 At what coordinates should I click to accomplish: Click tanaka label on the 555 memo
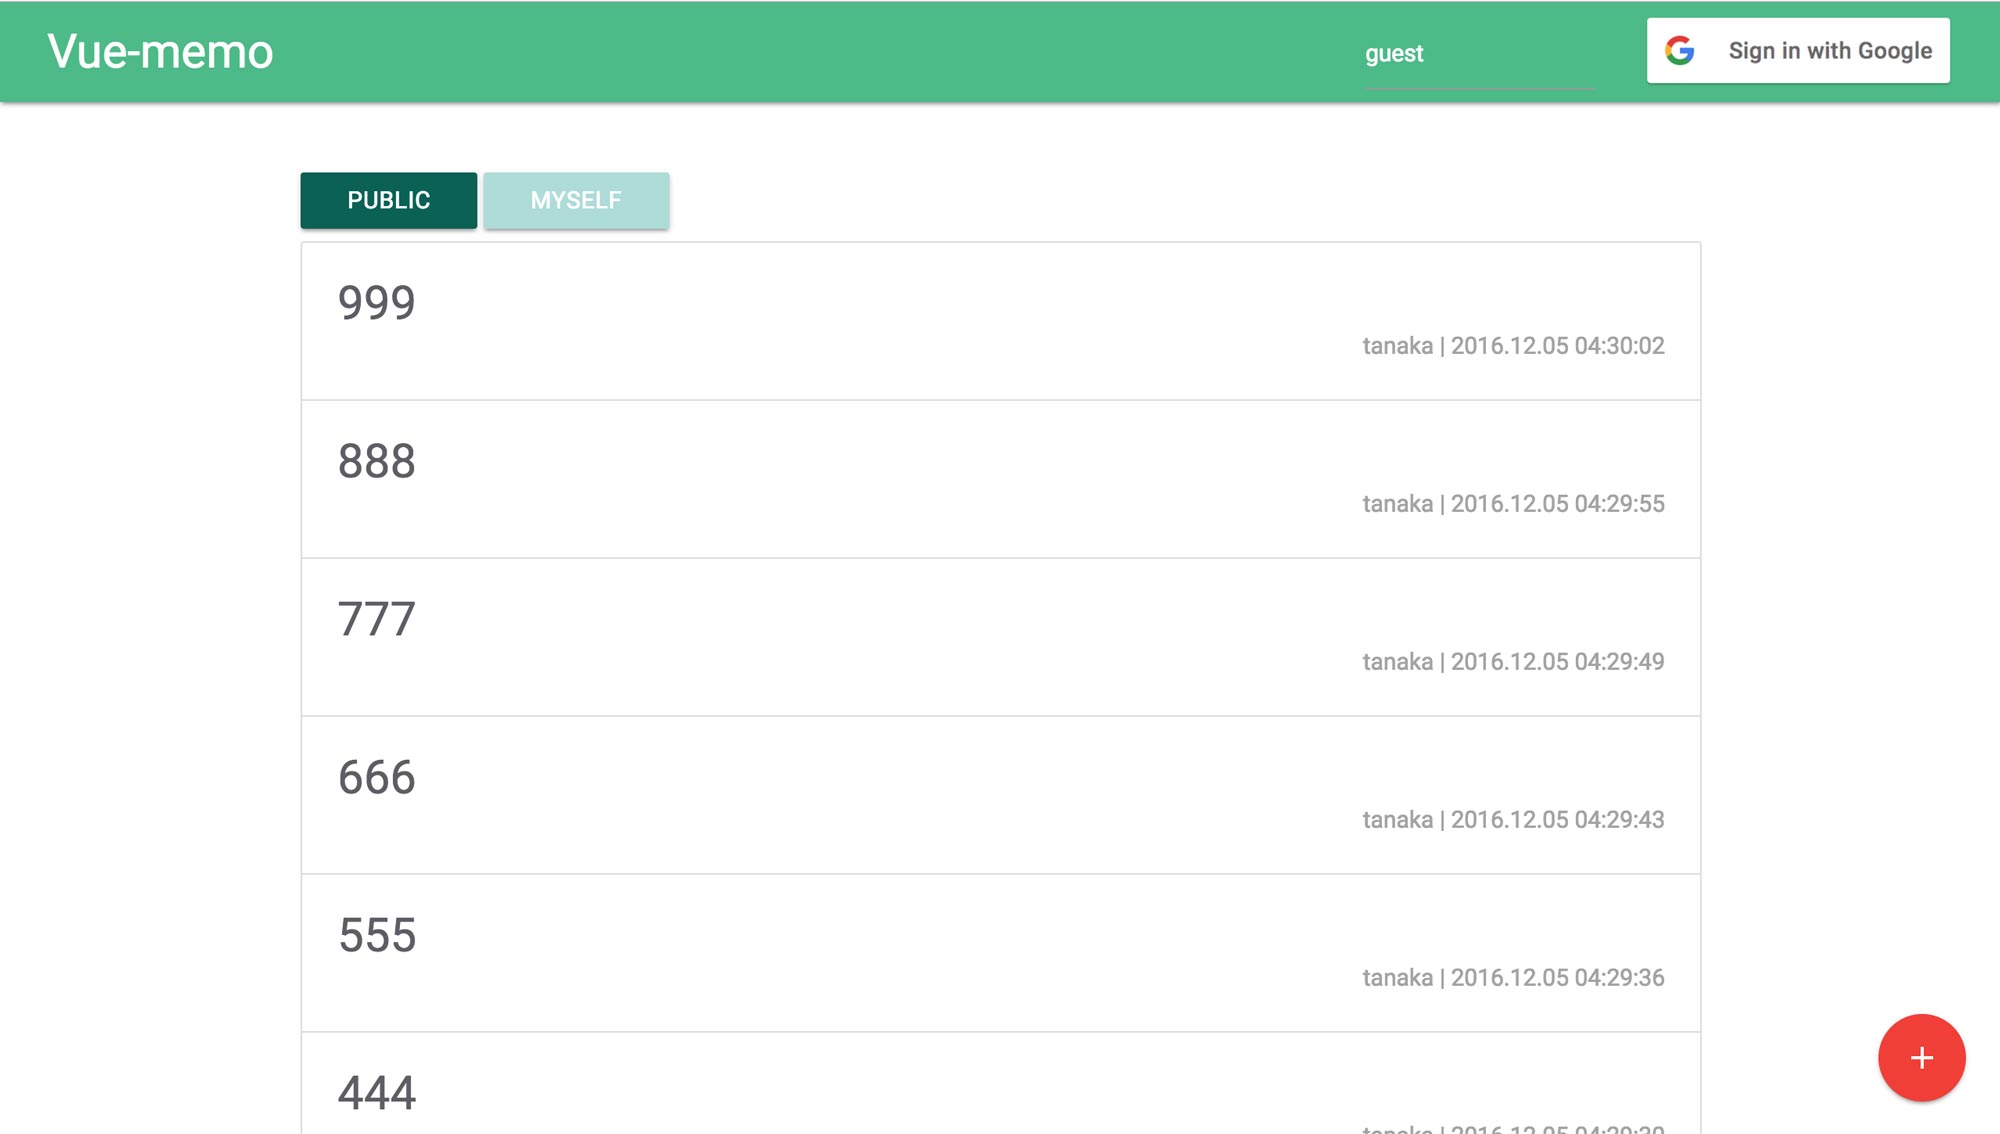1397,978
